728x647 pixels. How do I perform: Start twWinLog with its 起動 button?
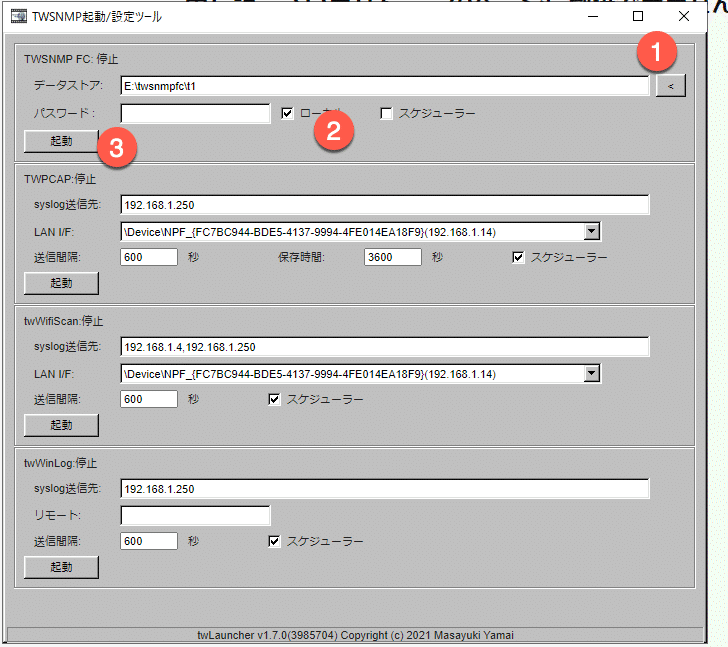(x=61, y=567)
